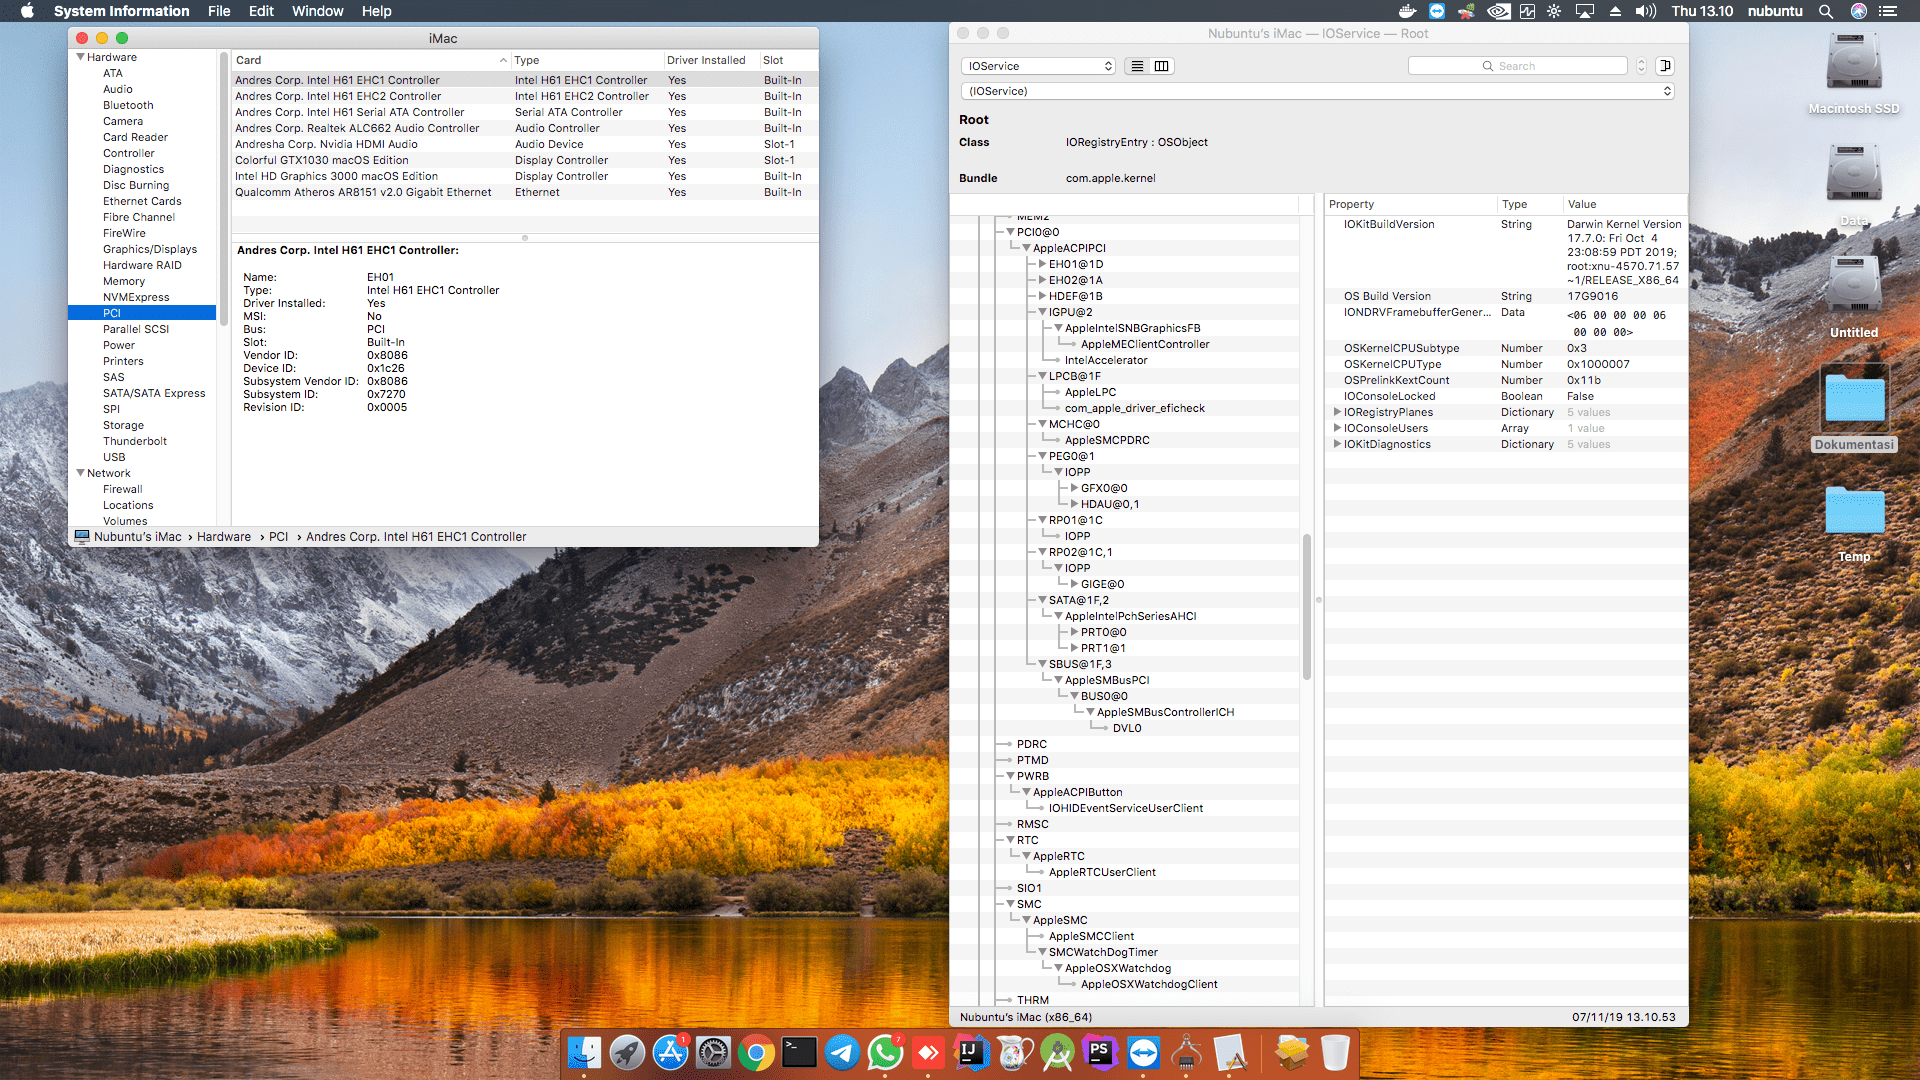Click Hardware in the breadcrumb path bar
This screenshot has width=1920, height=1080.
(224, 536)
